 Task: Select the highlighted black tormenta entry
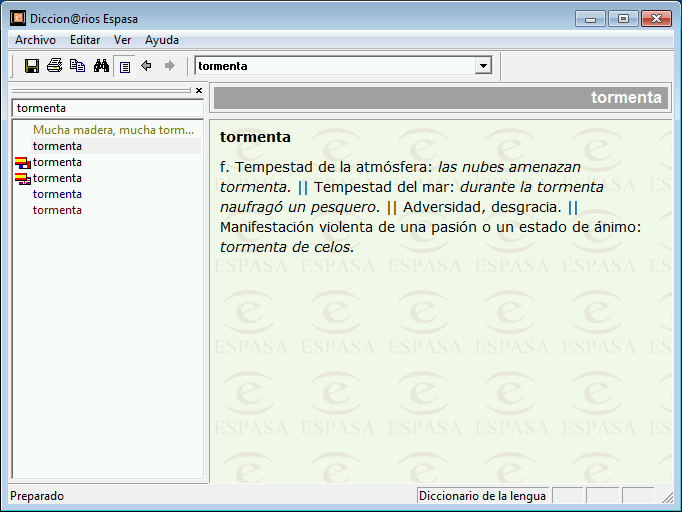tap(57, 146)
